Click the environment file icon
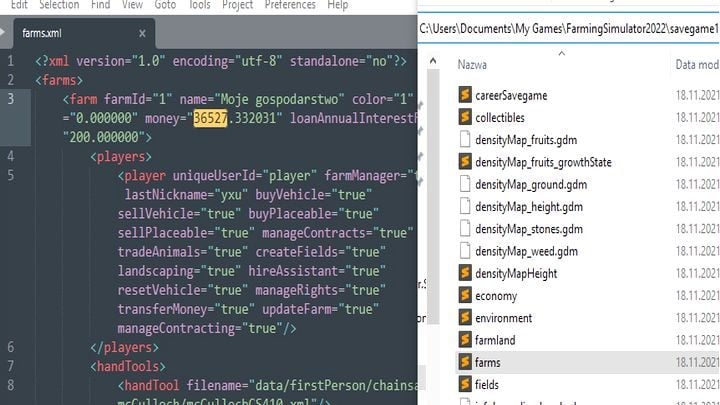This screenshot has height=405, width=720. pyautogui.click(x=465, y=318)
